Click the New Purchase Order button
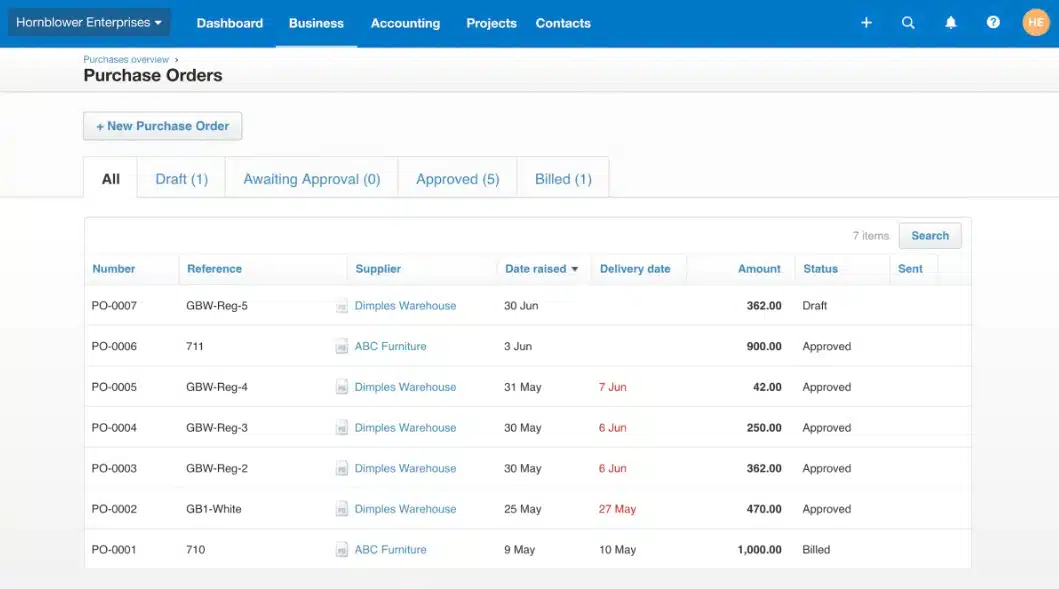 click(x=162, y=126)
